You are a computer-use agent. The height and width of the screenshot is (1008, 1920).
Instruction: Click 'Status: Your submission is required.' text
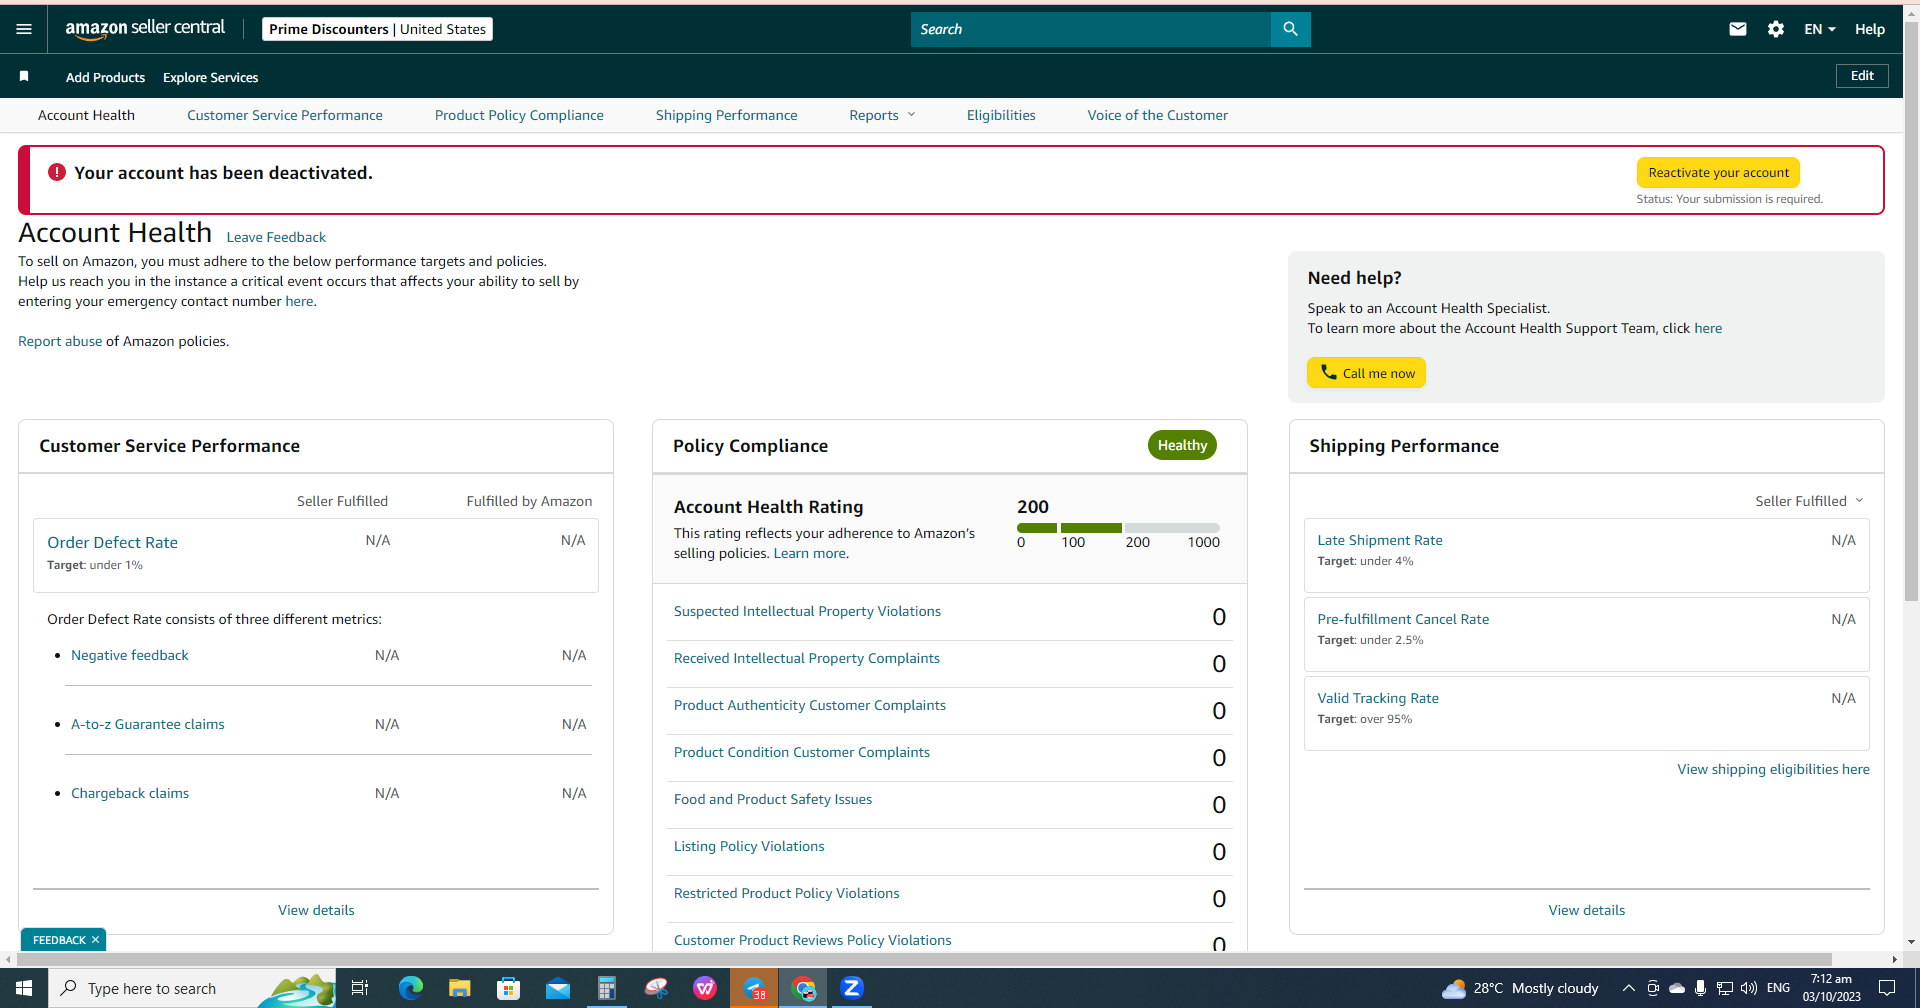click(1729, 199)
